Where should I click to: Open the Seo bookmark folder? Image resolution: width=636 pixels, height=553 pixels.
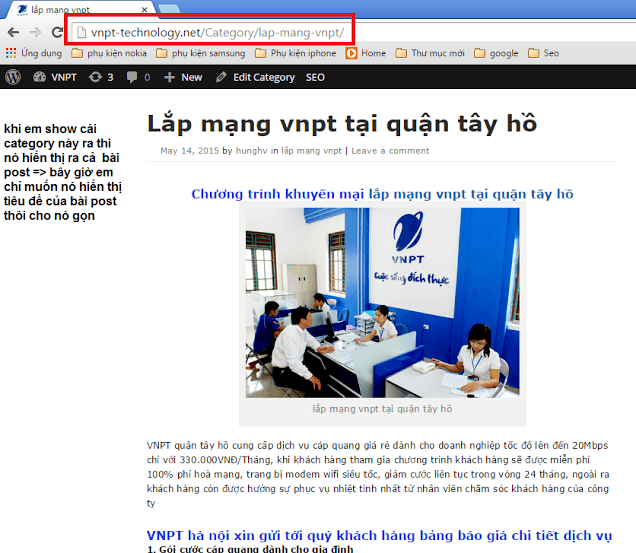[544, 53]
